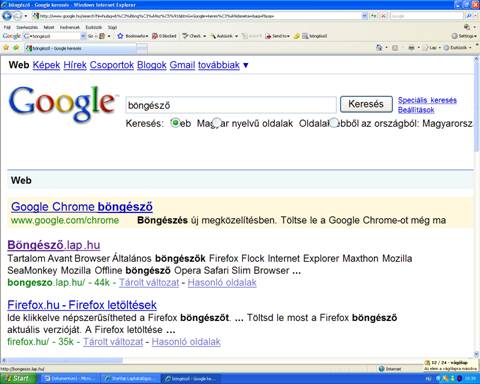
Task: Click the Windows Start button
Action: [18, 379]
